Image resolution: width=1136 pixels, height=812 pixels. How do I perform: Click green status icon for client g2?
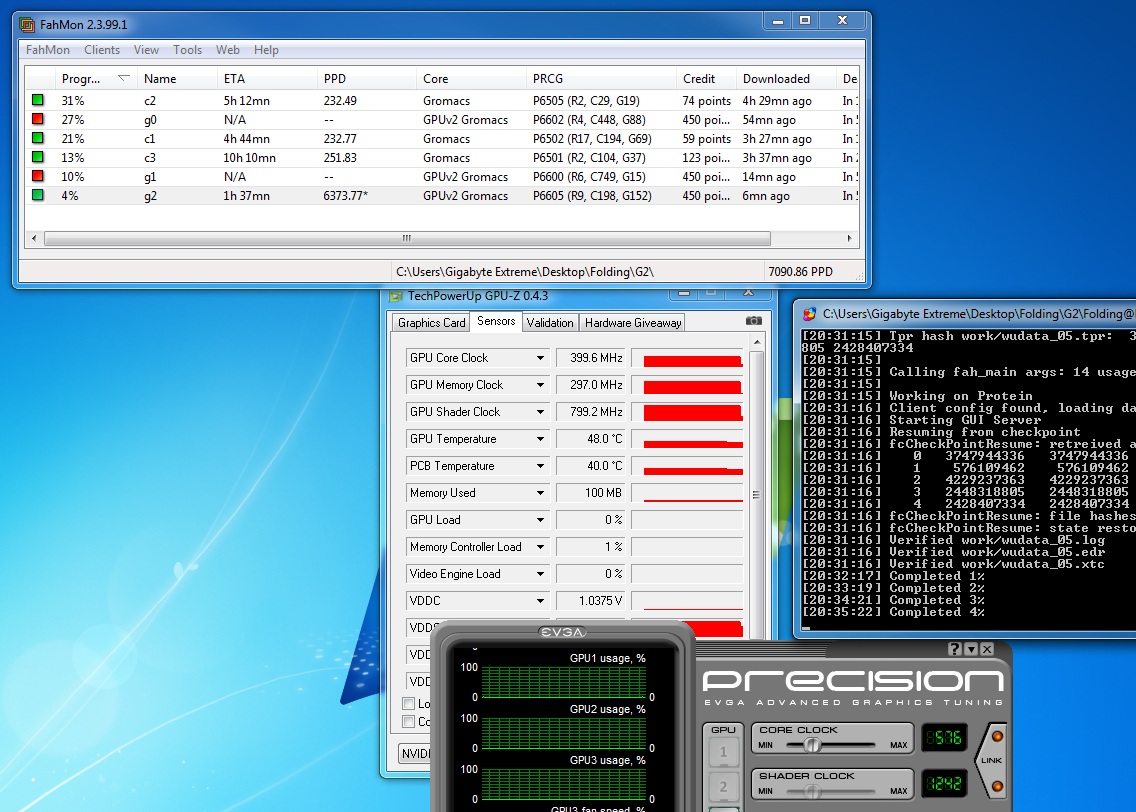point(38,194)
